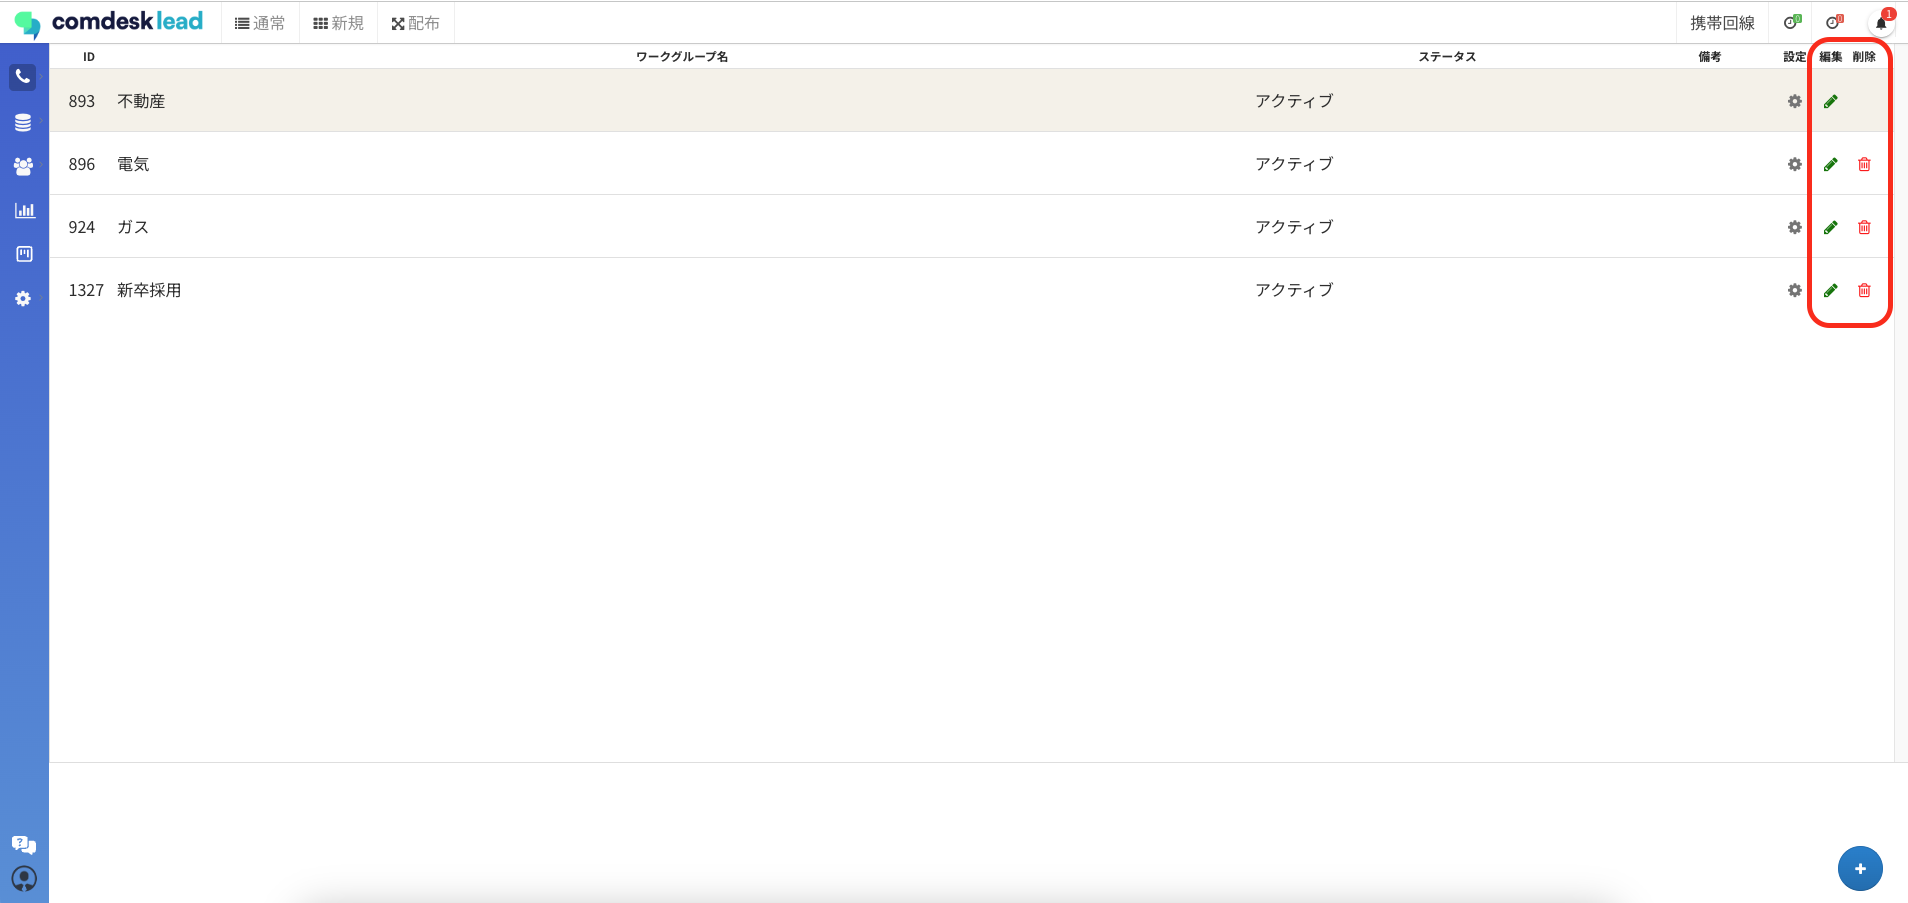Edit the 不動産 workgroup with pencil icon
The height and width of the screenshot is (903, 1908).
(1831, 101)
